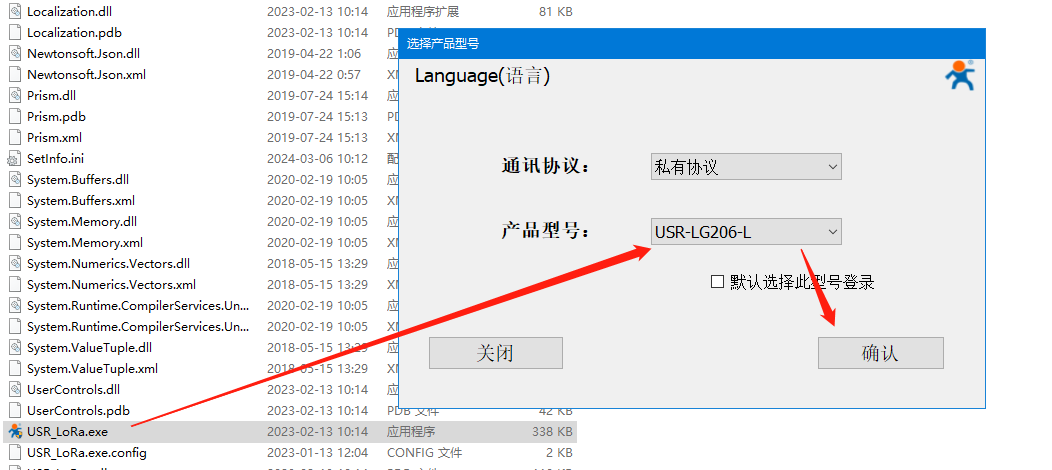Select the USR_LoRa.exe.config file icon
Viewport: 1052px width, 470px height.
[x=15, y=453]
